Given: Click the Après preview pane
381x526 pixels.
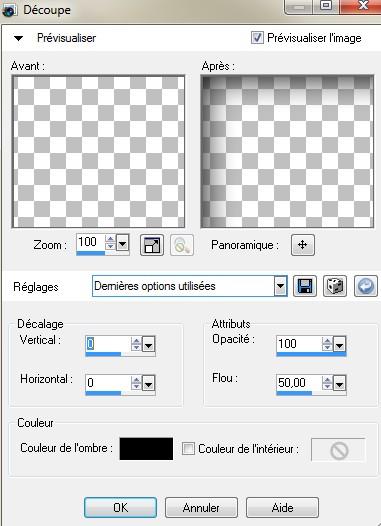Looking at the screenshot, I should (x=287, y=151).
